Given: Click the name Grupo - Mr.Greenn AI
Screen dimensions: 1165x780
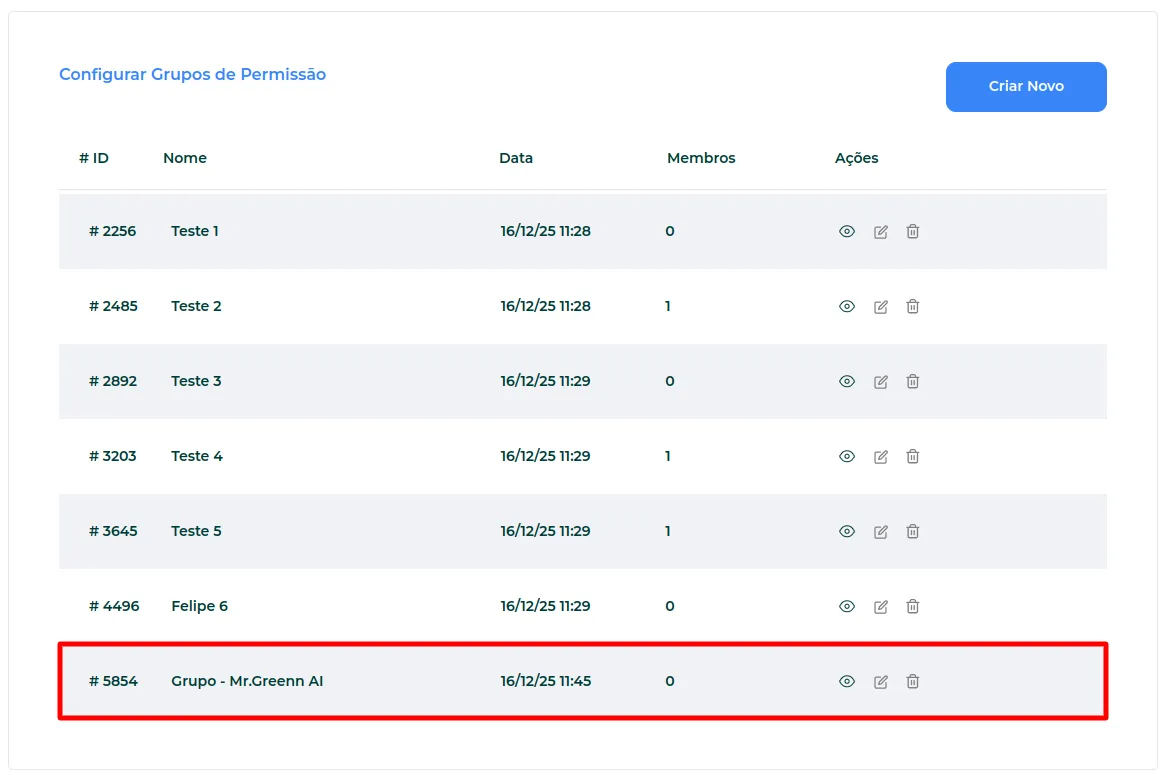Looking at the screenshot, I should pos(247,681).
